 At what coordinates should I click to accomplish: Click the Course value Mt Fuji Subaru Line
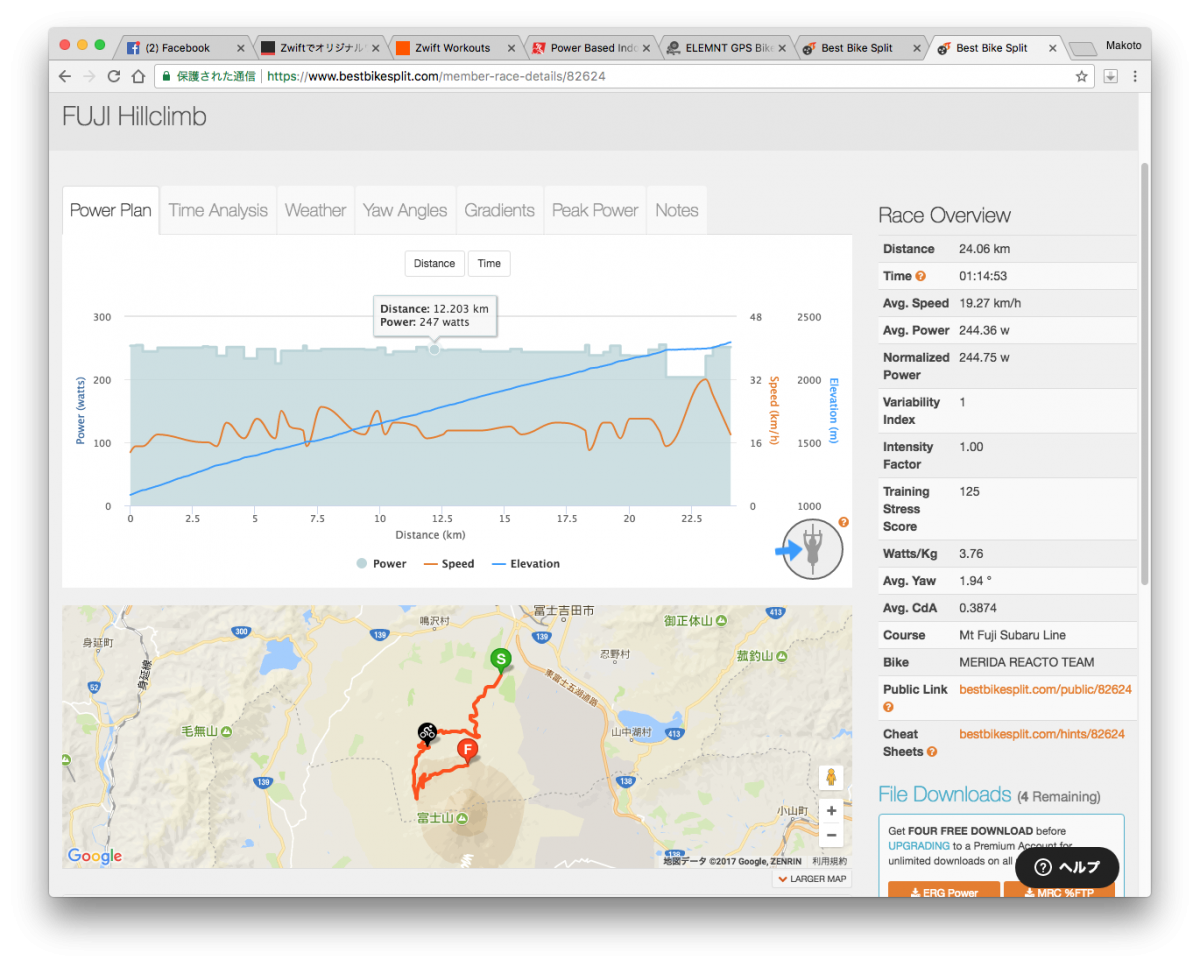tap(1012, 635)
